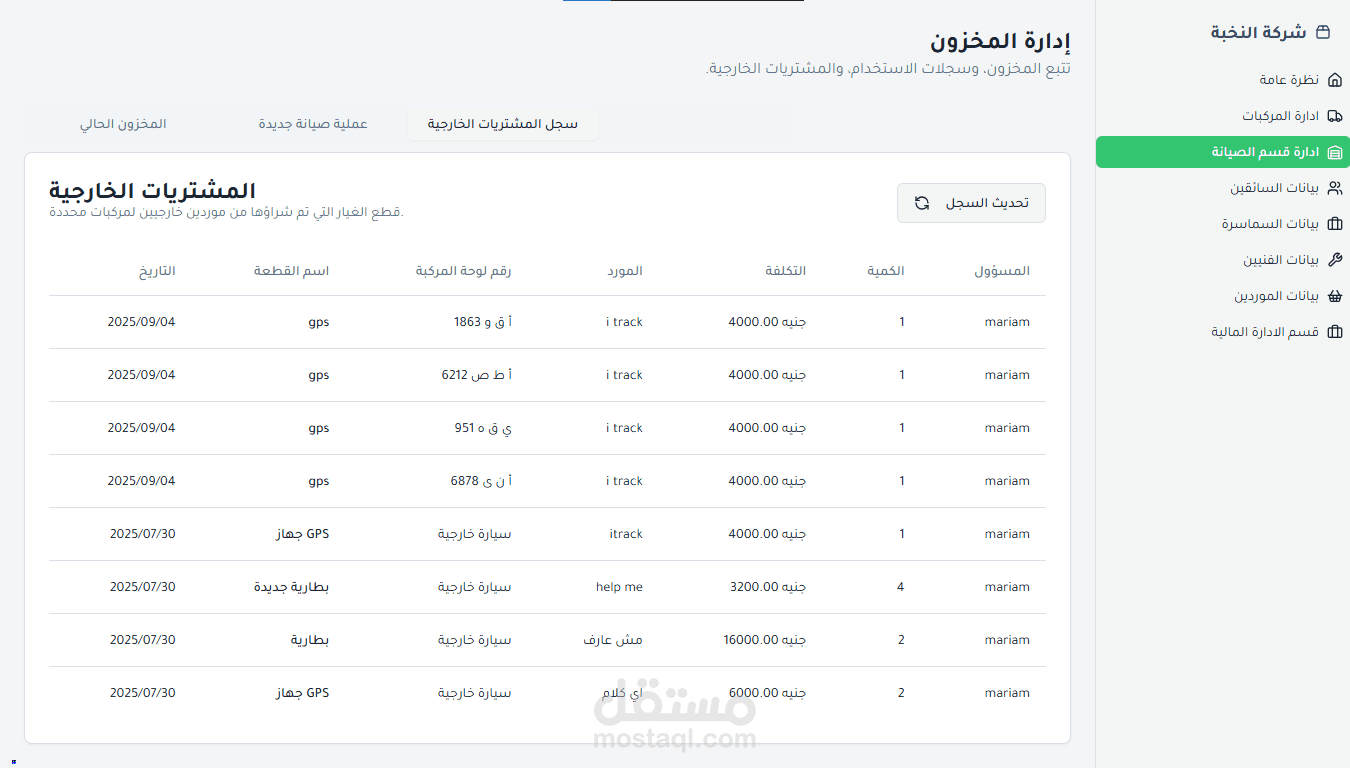The image size is (1350, 768).
Task: Click the part name بطارية جديدة
Action: tap(292, 587)
